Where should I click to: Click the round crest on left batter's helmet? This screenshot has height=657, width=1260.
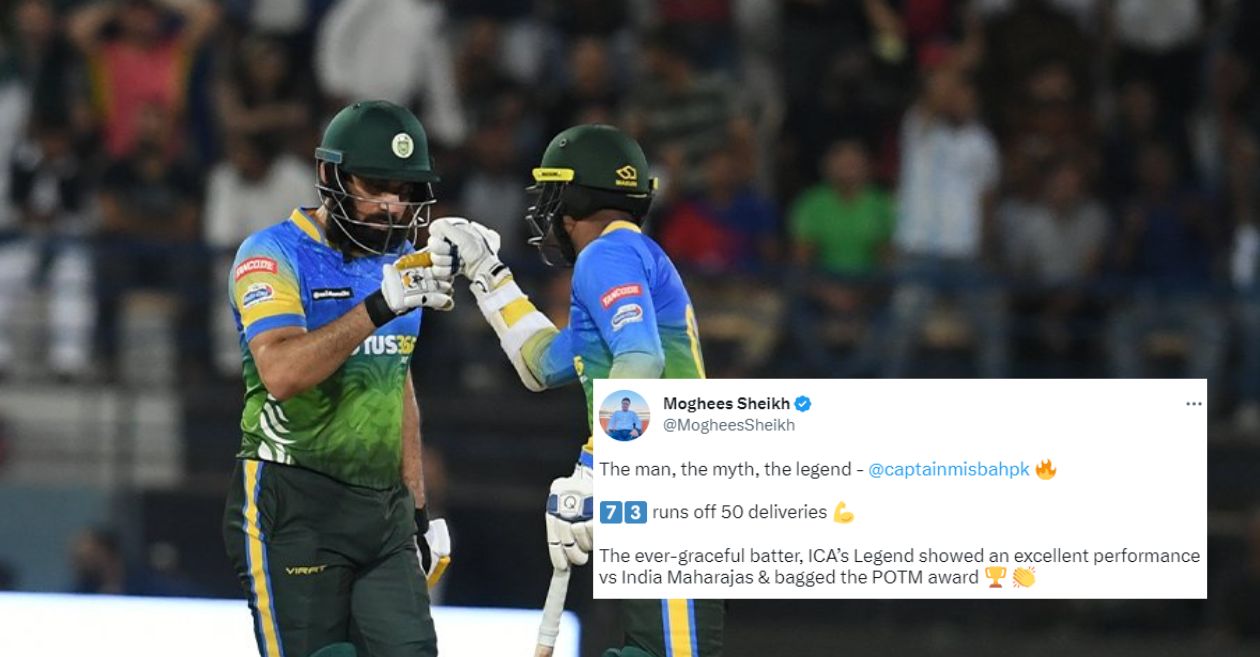coord(402,145)
